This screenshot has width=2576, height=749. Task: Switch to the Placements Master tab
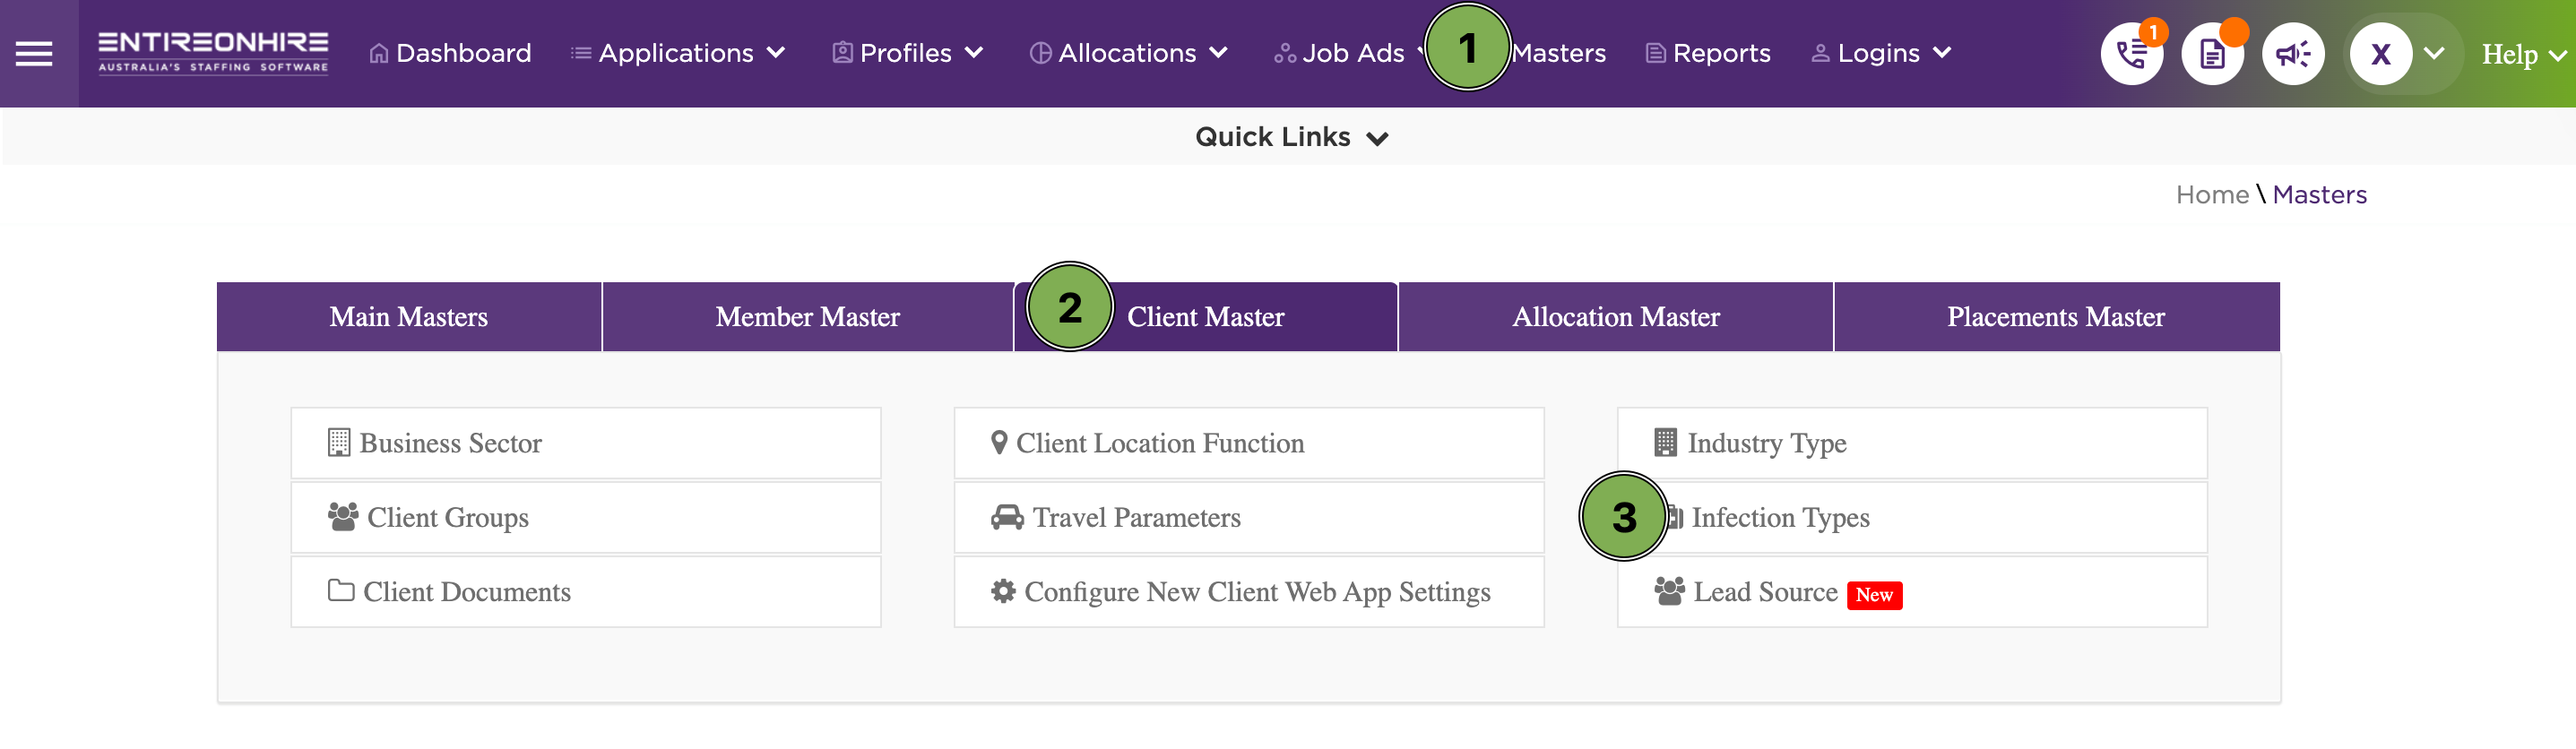tap(2057, 316)
